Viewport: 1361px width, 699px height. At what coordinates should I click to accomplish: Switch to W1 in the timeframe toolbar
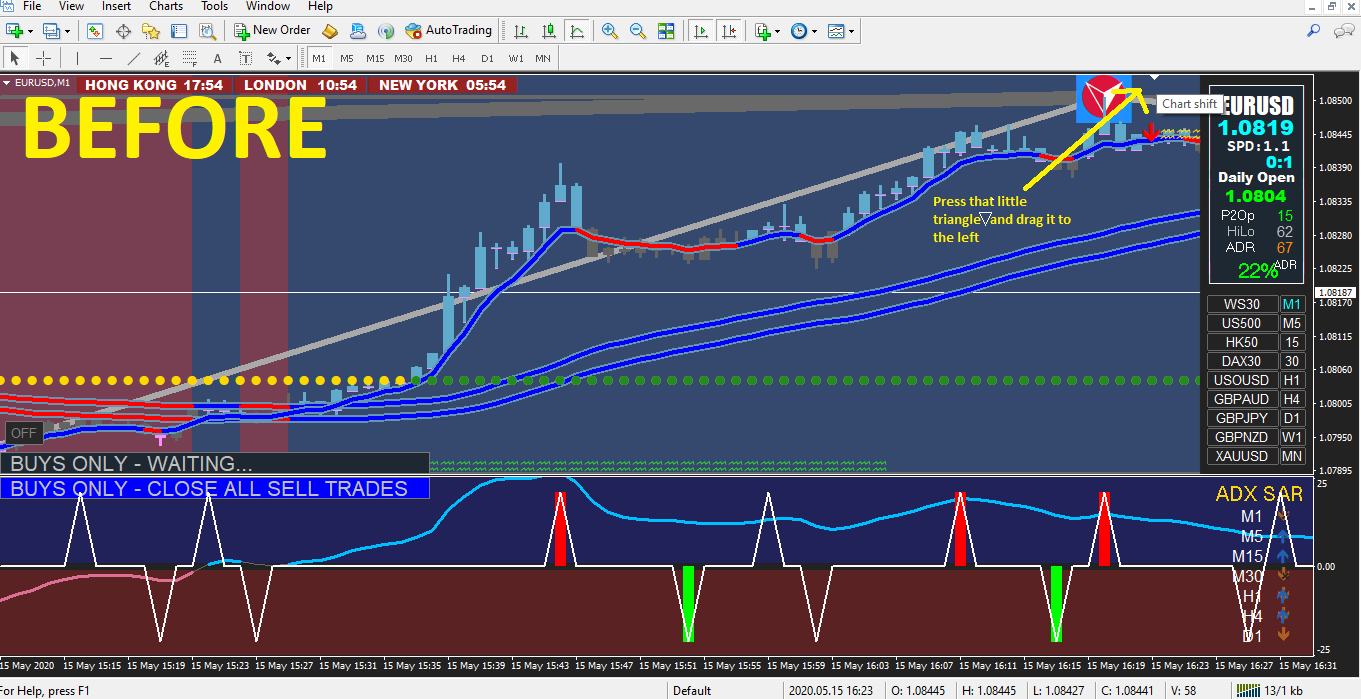(x=515, y=58)
